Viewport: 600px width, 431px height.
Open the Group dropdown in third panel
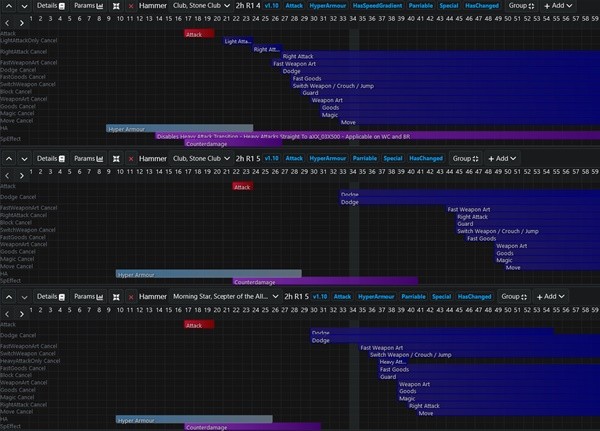pyautogui.click(x=515, y=297)
